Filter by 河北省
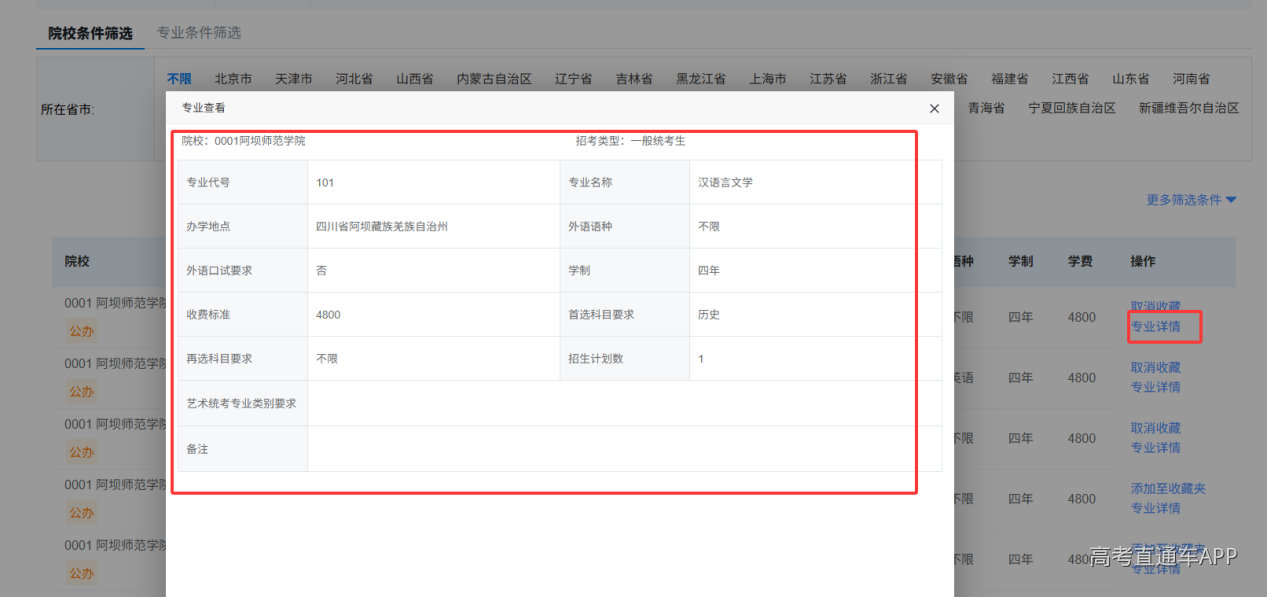 pos(354,78)
